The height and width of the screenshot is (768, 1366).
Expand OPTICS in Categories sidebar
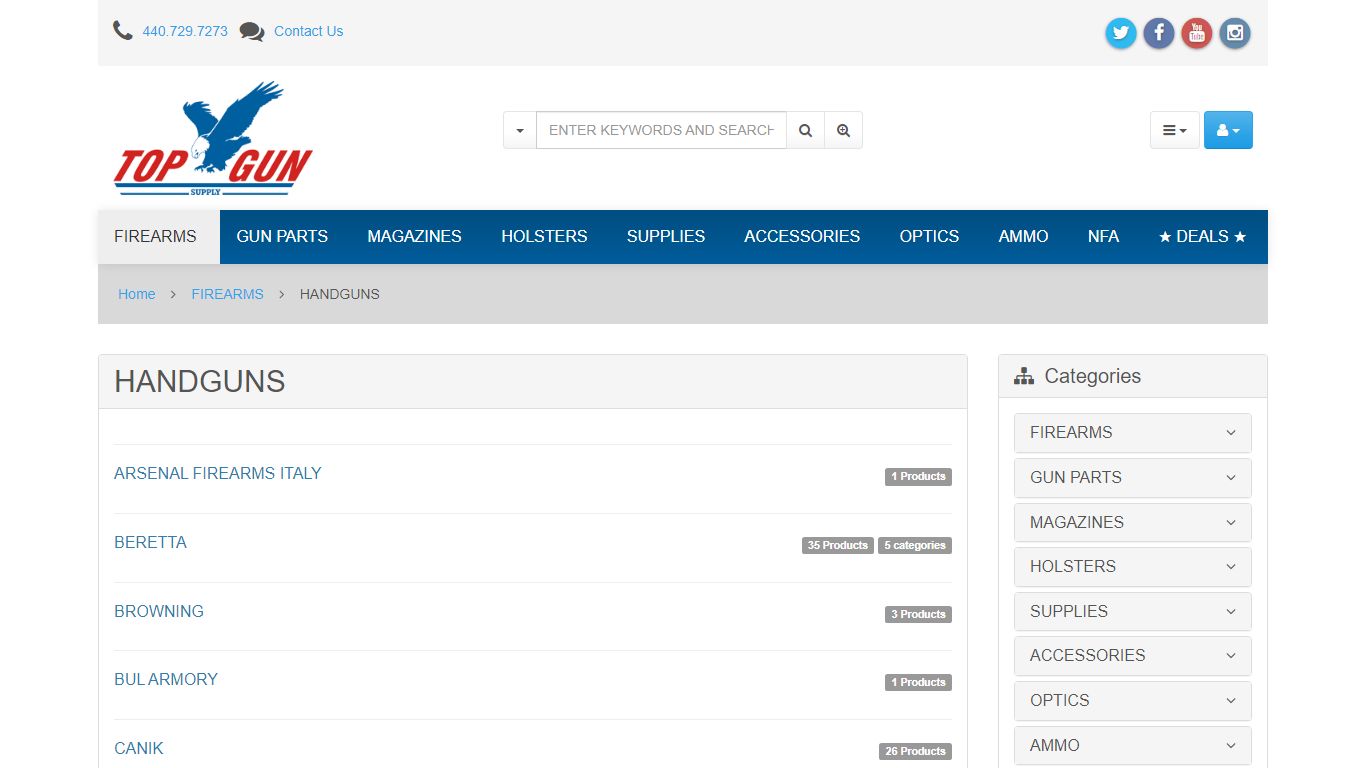tap(1133, 701)
